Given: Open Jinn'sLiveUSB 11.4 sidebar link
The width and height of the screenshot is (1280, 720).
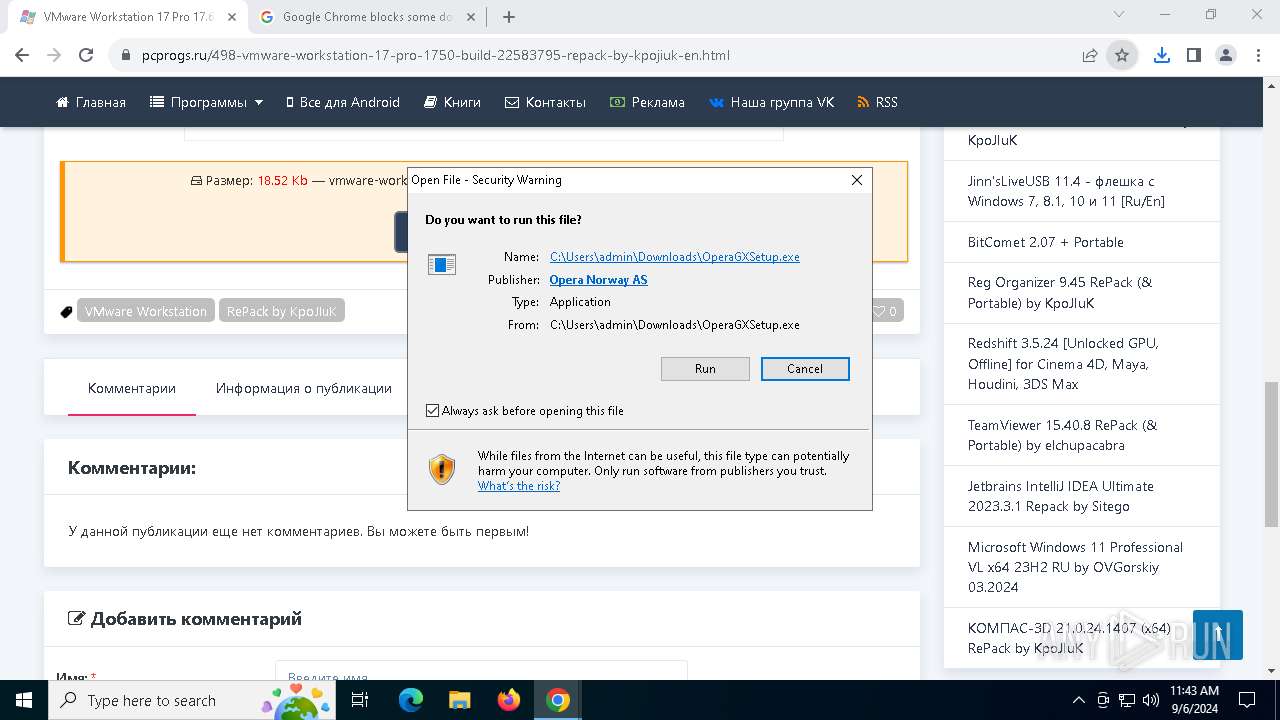Looking at the screenshot, I should pyautogui.click(x=1066, y=191).
